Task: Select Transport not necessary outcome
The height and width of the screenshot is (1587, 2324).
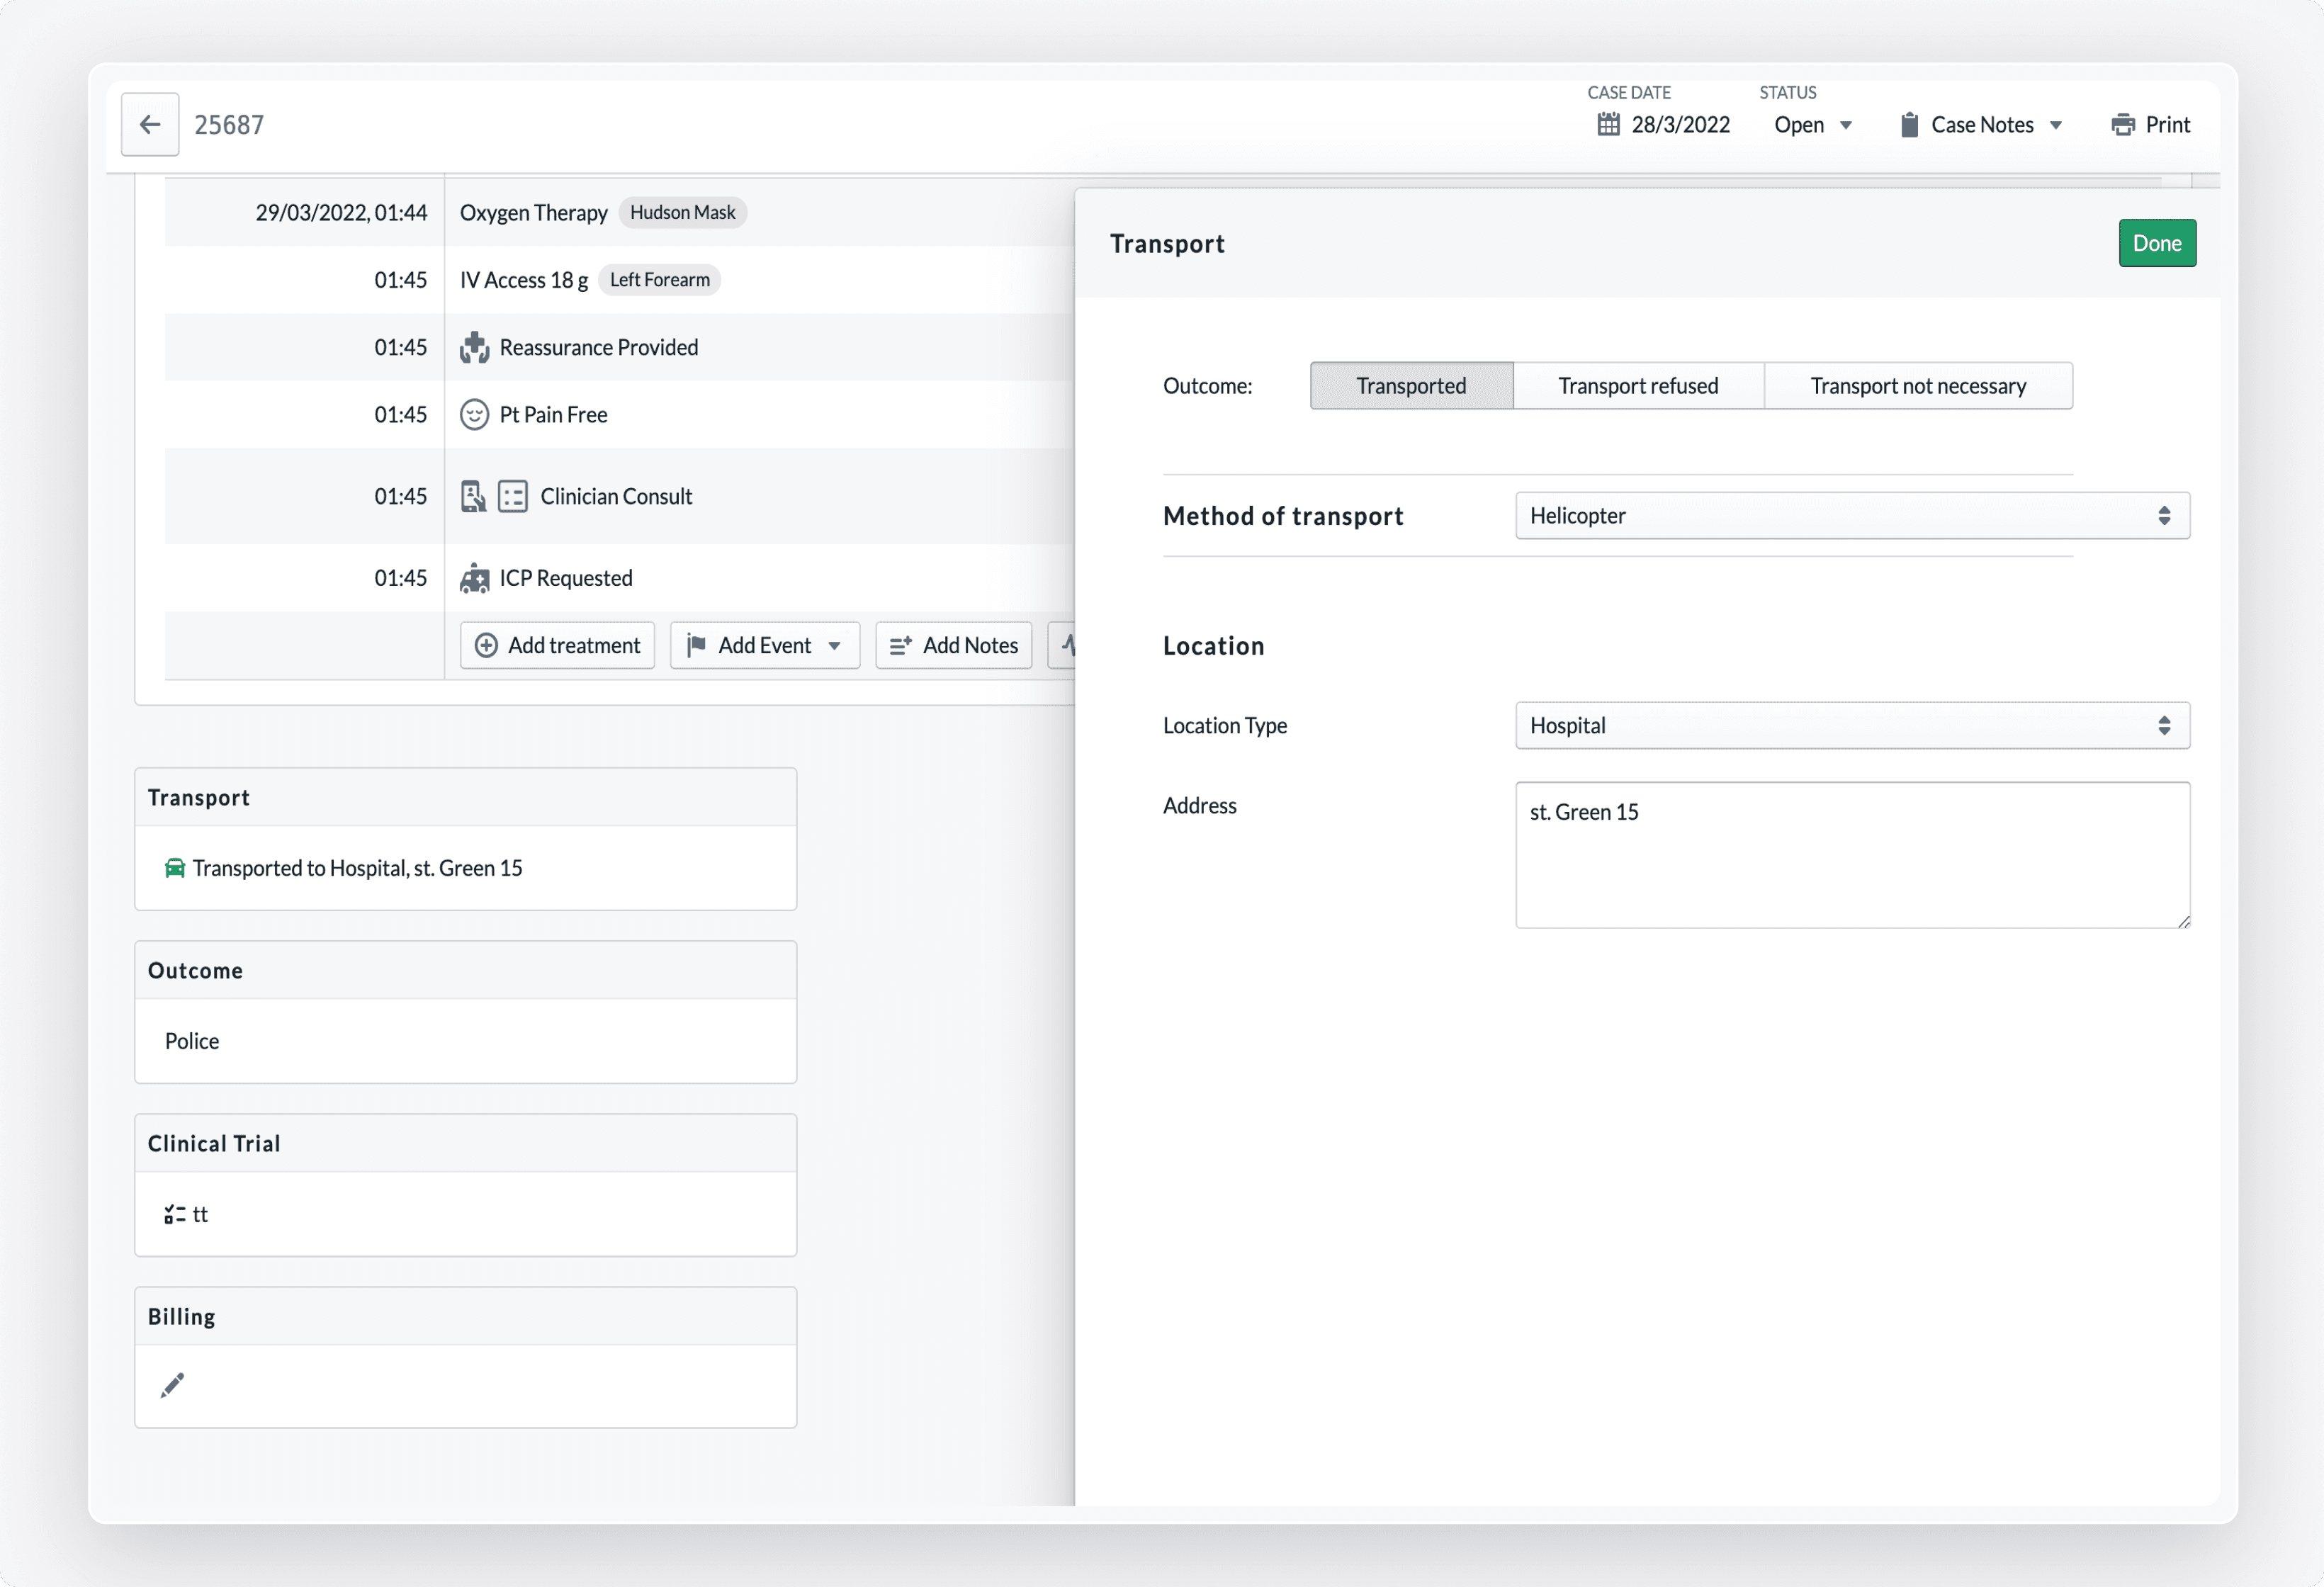Action: [x=1918, y=386]
